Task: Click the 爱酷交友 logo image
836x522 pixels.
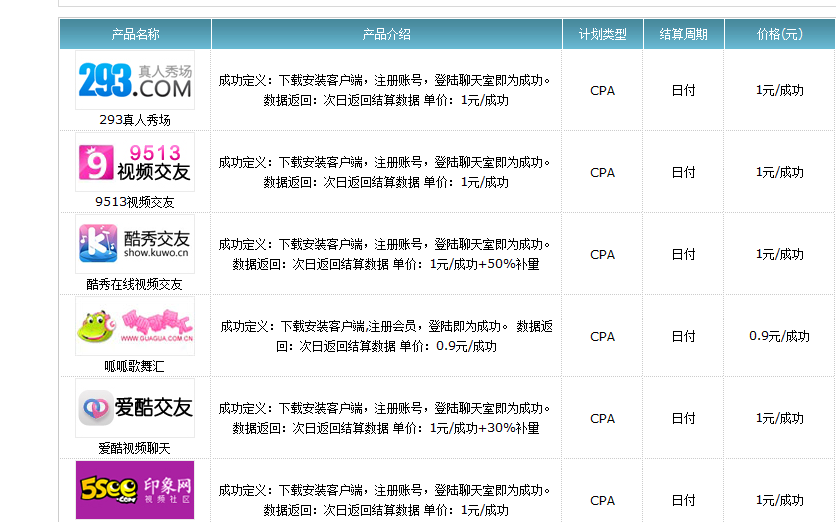Action: coord(135,409)
